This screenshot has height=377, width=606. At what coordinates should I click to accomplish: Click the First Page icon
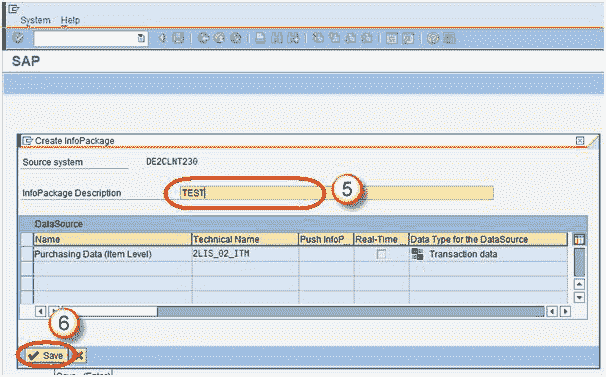coord(318,38)
